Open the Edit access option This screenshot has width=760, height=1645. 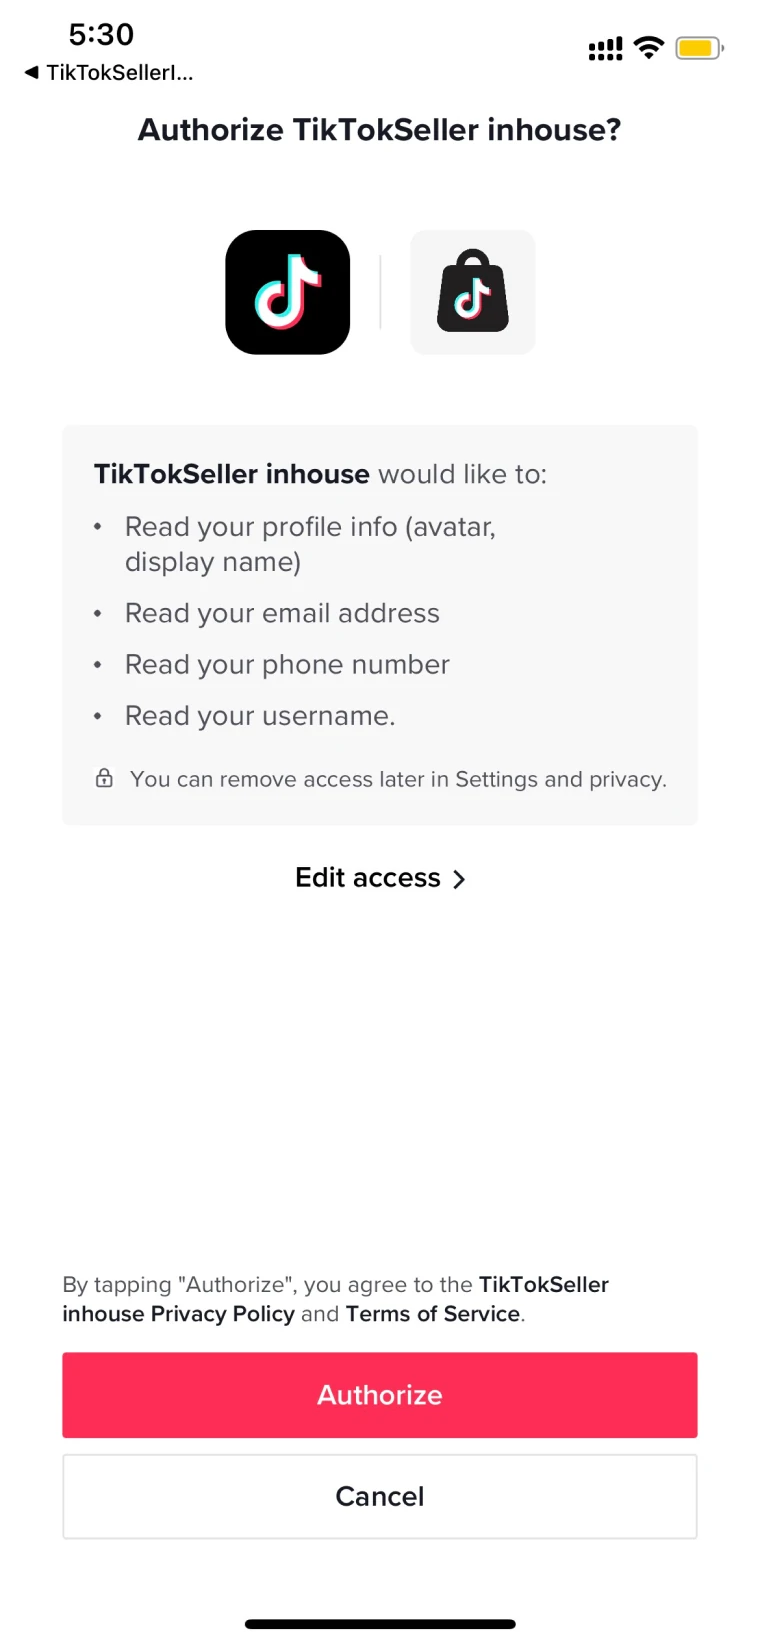coord(380,878)
